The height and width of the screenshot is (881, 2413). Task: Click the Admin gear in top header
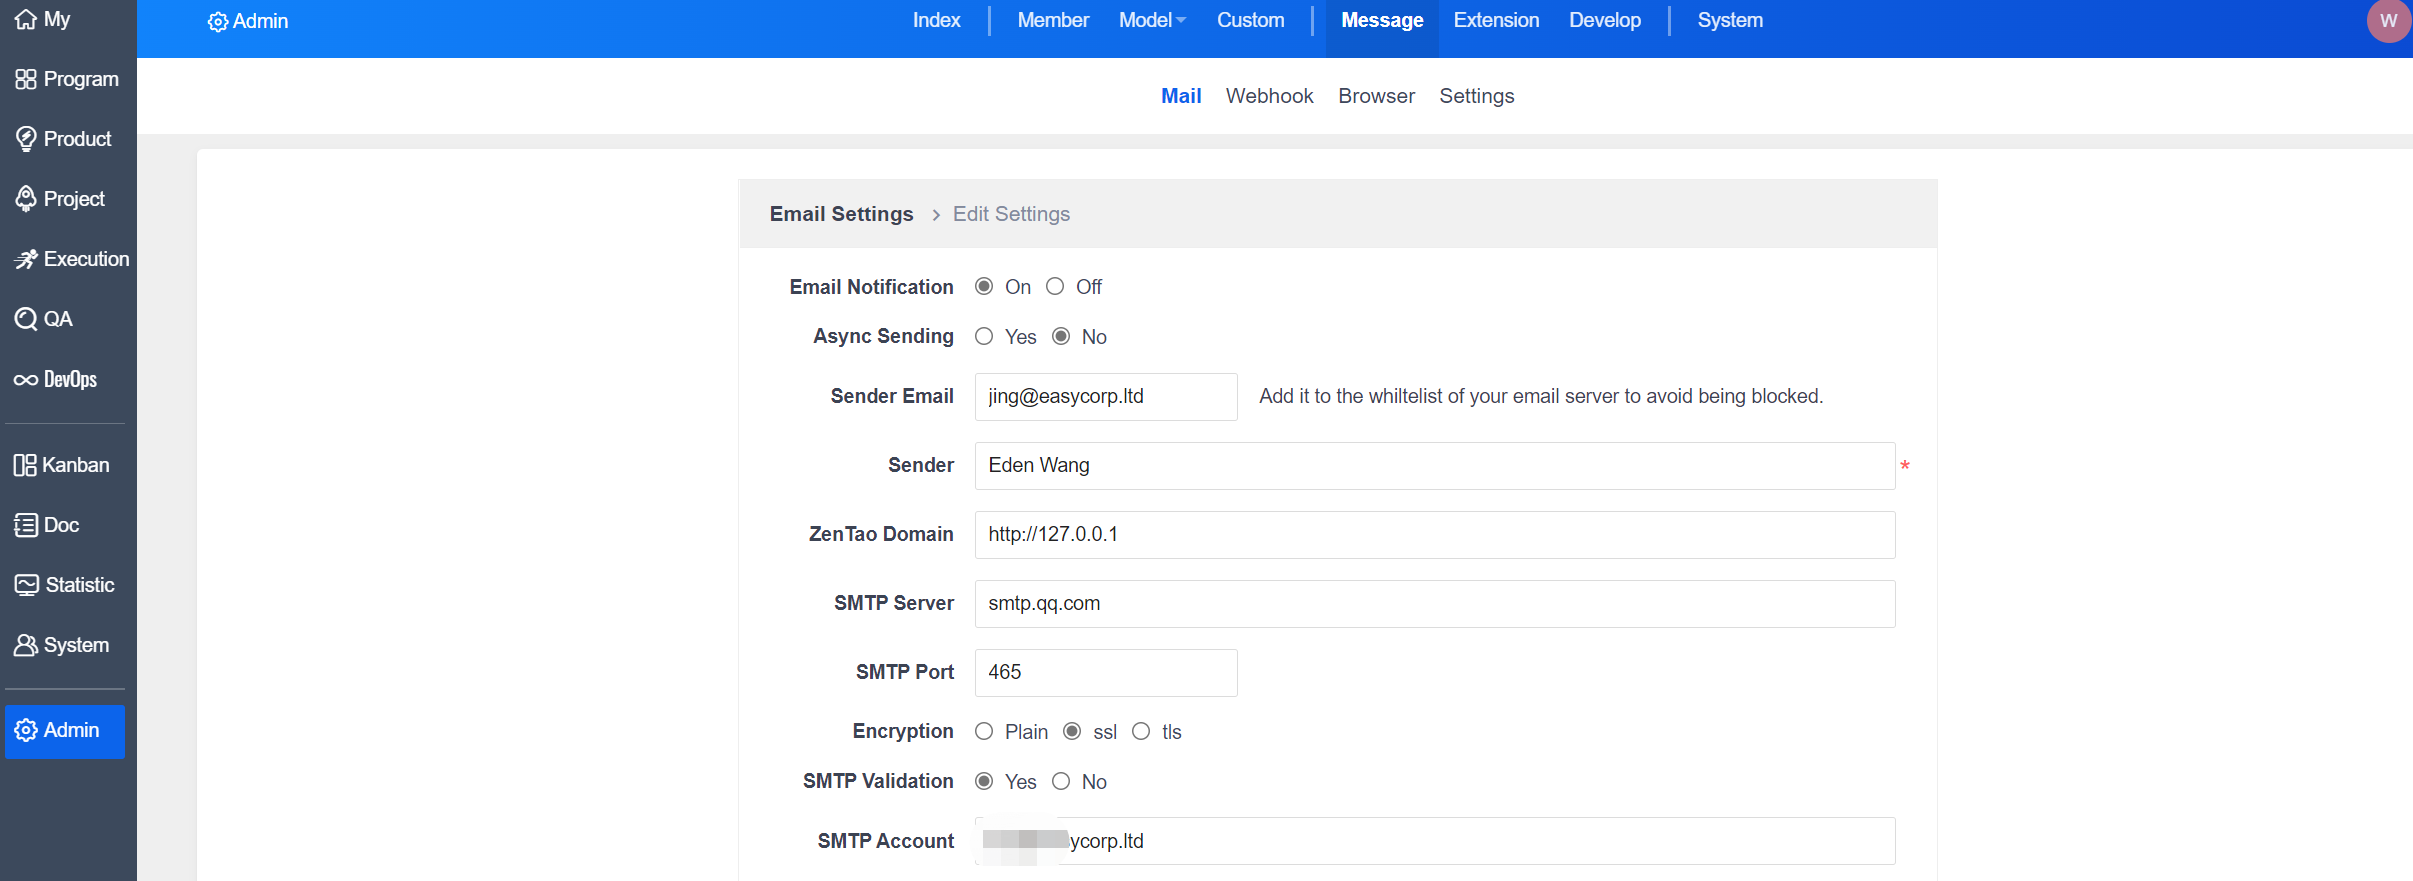tap(217, 22)
